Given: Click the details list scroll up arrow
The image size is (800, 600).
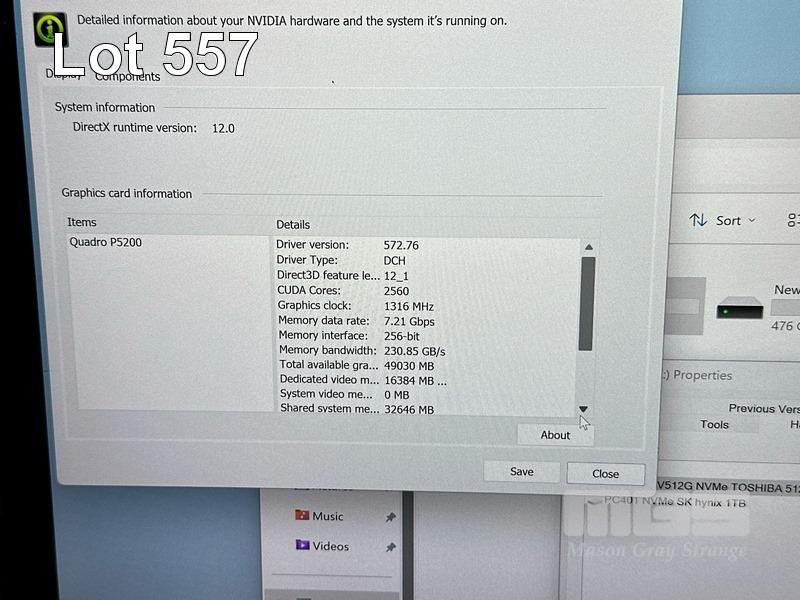Looking at the screenshot, I should point(588,247).
